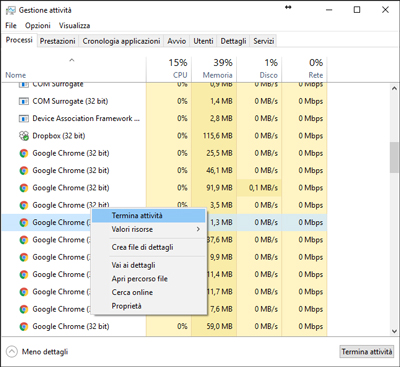Sort by the Memoria column header

214,69
